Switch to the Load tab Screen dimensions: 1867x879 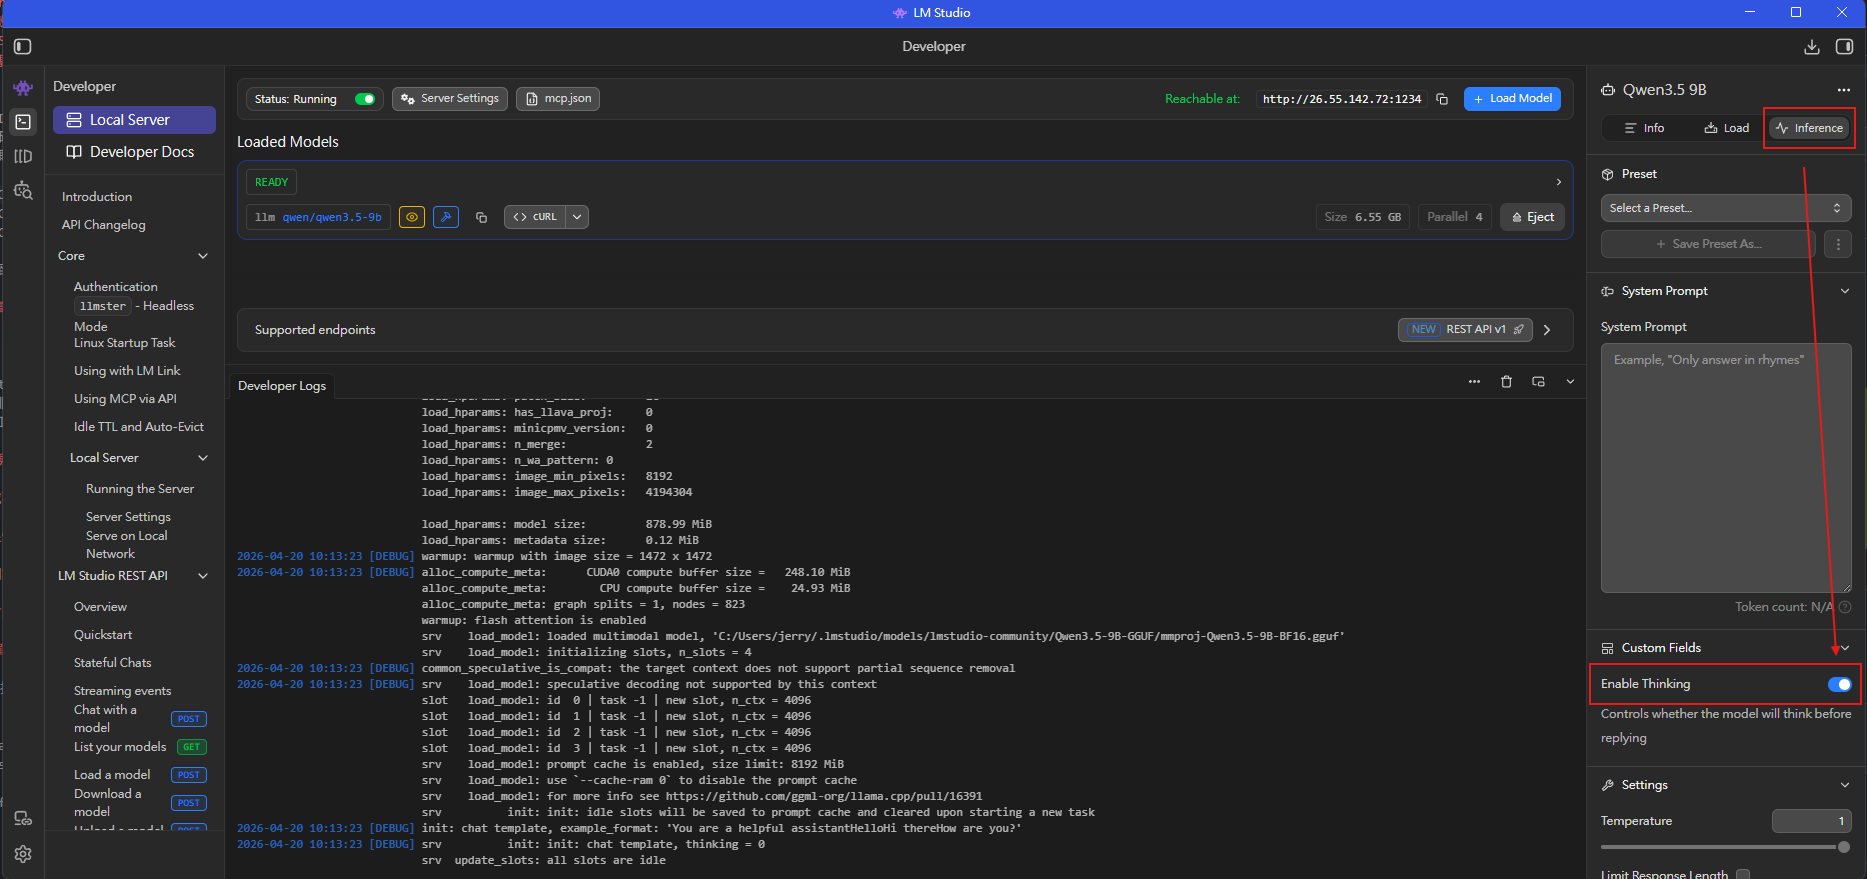pos(1727,128)
